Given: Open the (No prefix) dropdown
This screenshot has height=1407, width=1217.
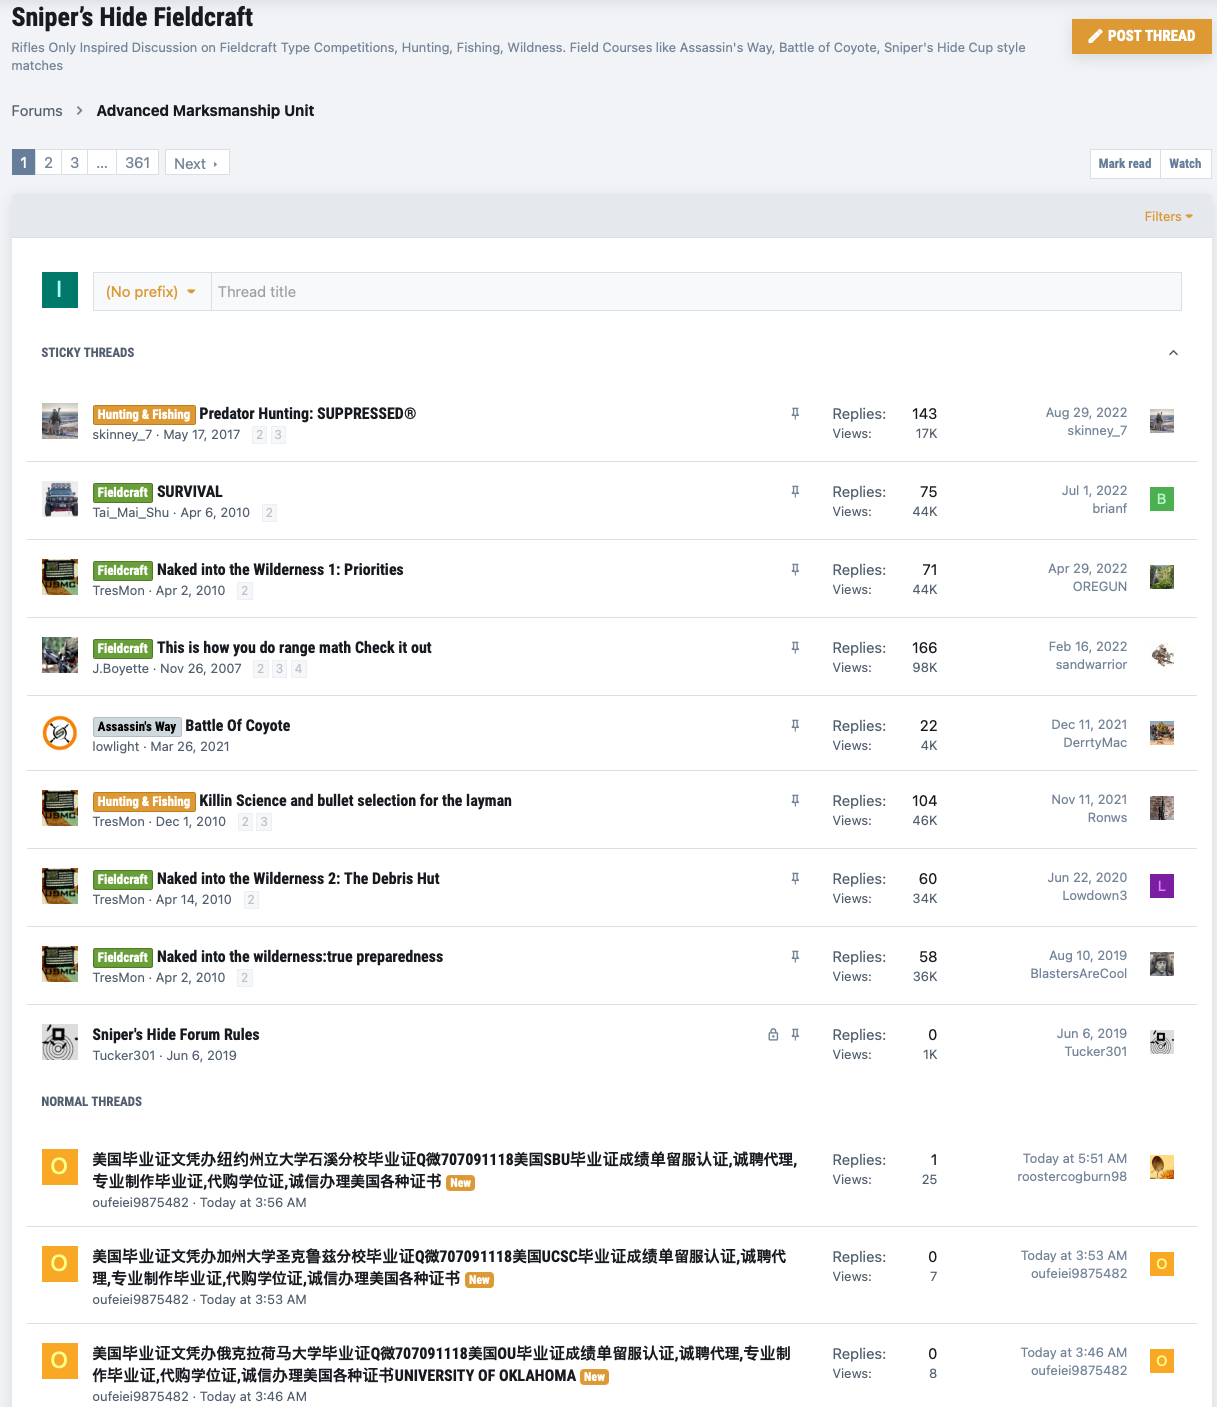Looking at the screenshot, I should pyautogui.click(x=151, y=292).
